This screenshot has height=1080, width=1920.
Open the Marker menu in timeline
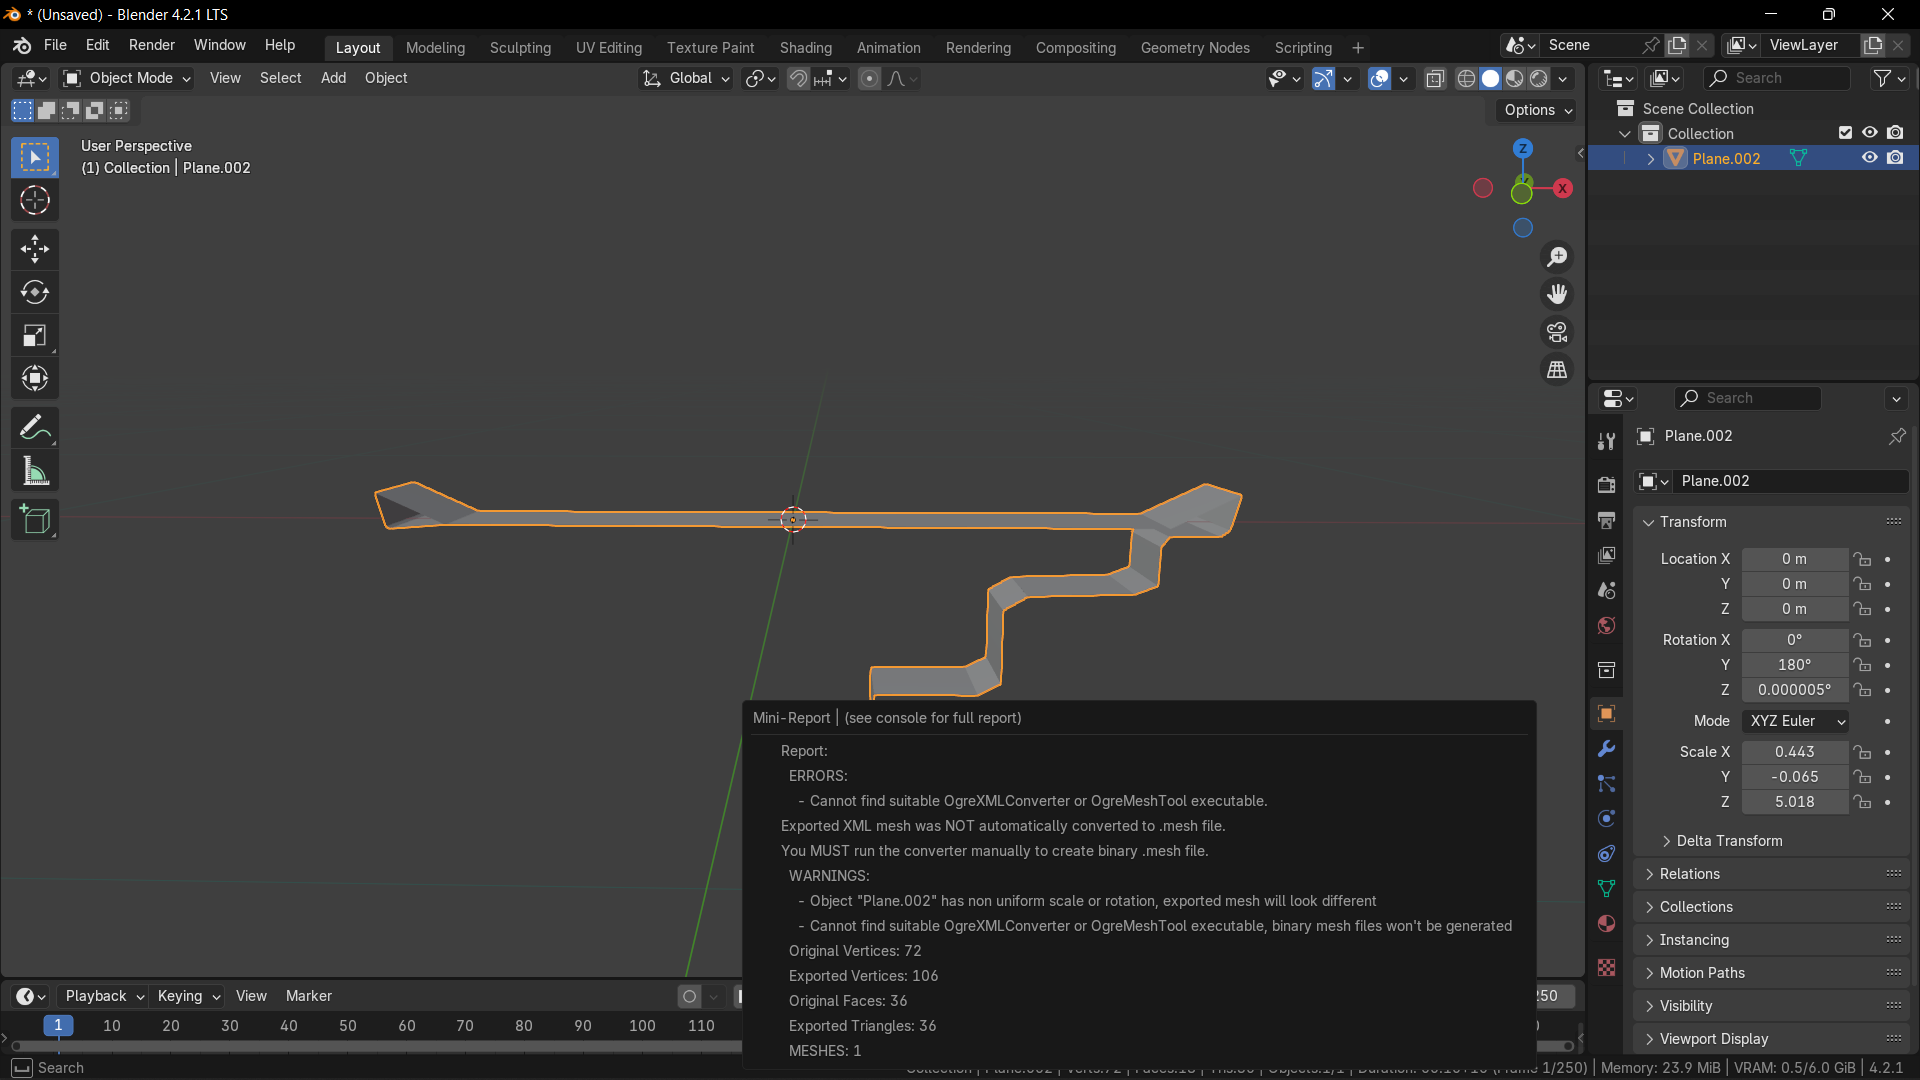pos(309,996)
